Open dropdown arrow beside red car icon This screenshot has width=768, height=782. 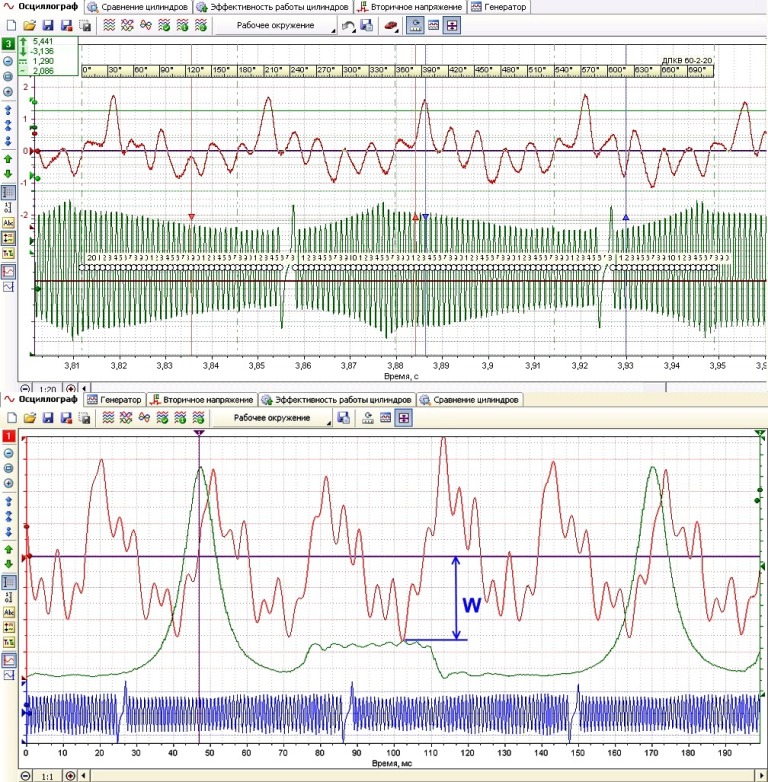tap(398, 30)
